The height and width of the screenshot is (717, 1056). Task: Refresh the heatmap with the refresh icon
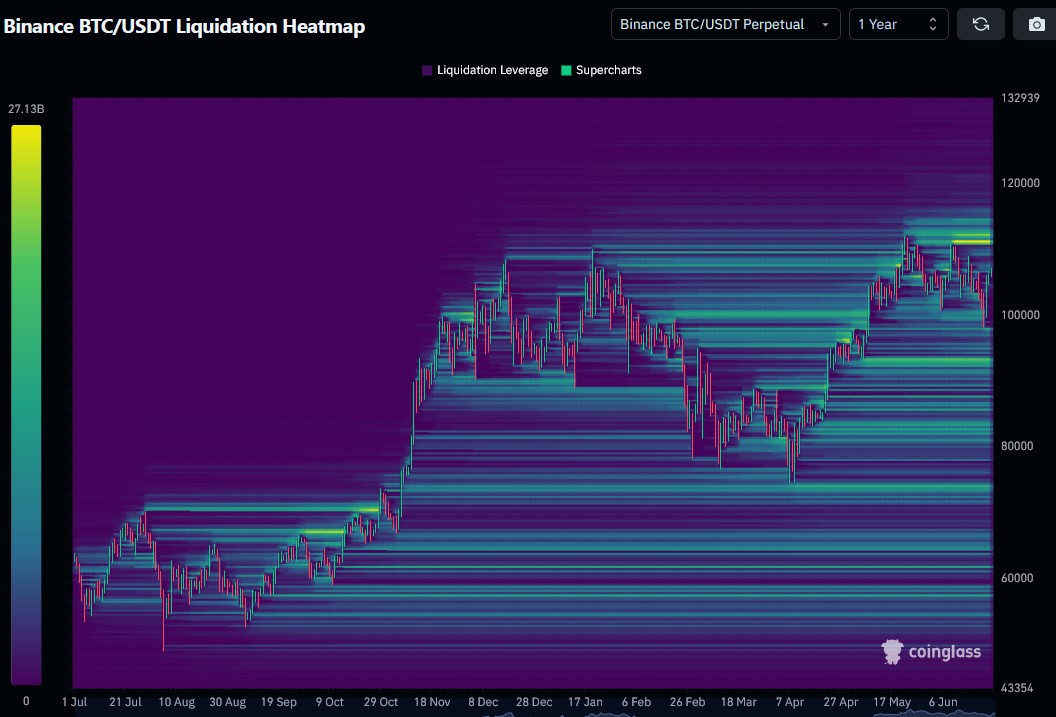(981, 24)
